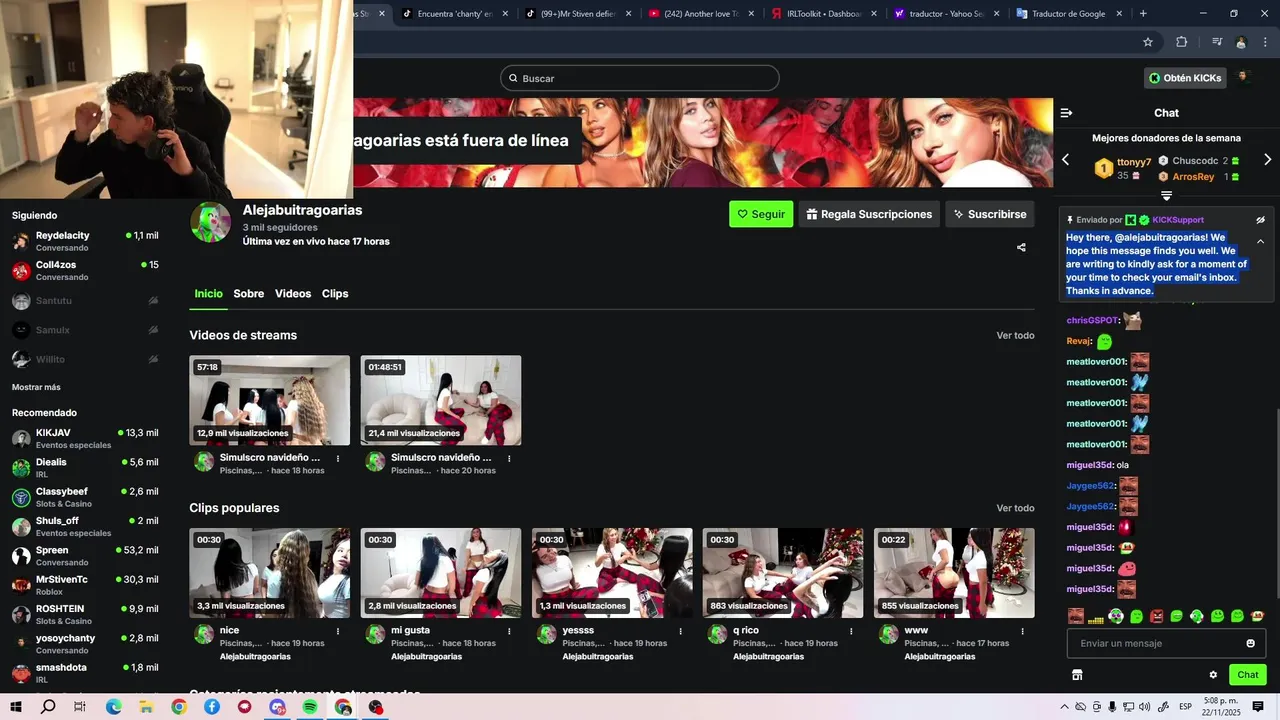Screen dimensions: 1280x720
Task: Open the 01:48:51 stream video thumbnail
Action: point(441,400)
